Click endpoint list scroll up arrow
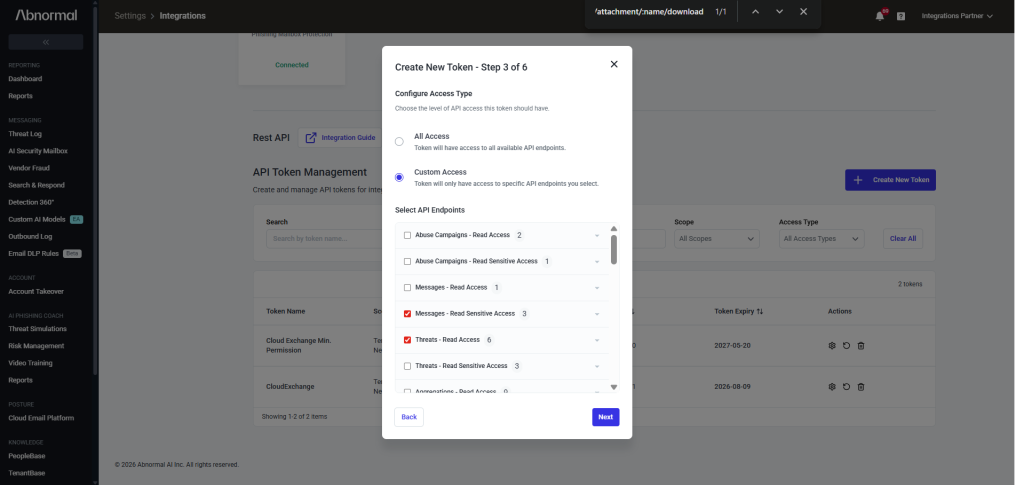Image resolution: width=1024 pixels, height=485 pixels. tap(614, 228)
